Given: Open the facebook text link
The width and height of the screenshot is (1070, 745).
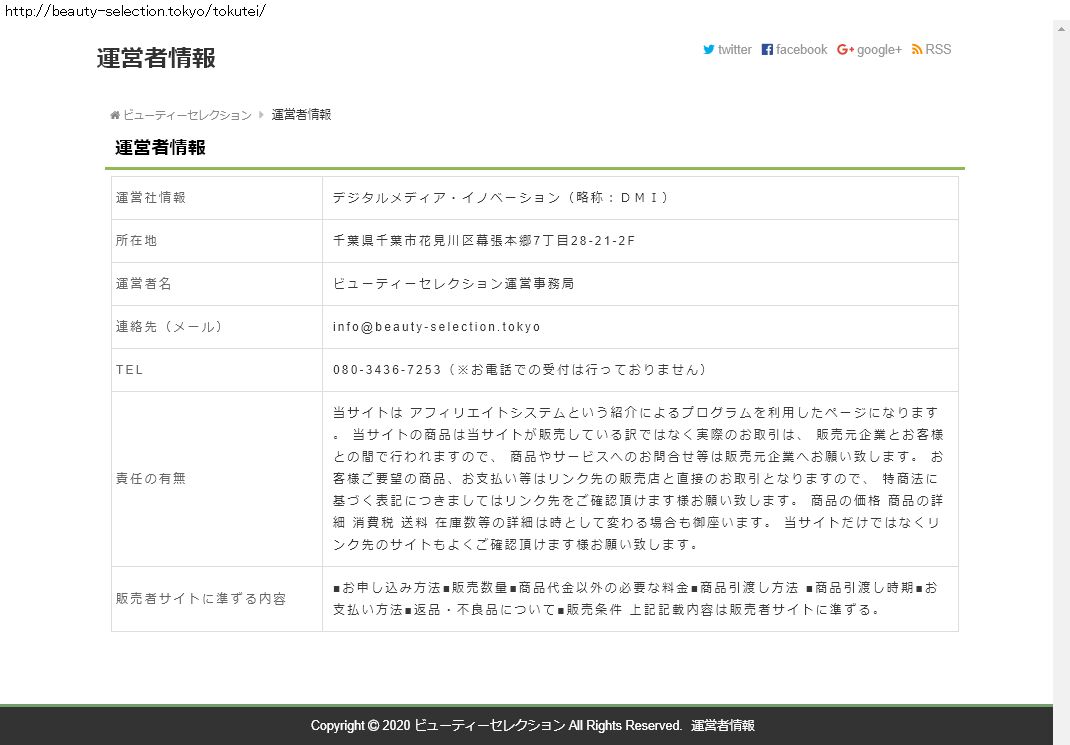Looking at the screenshot, I should pyautogui.click(x=801, y=49).
